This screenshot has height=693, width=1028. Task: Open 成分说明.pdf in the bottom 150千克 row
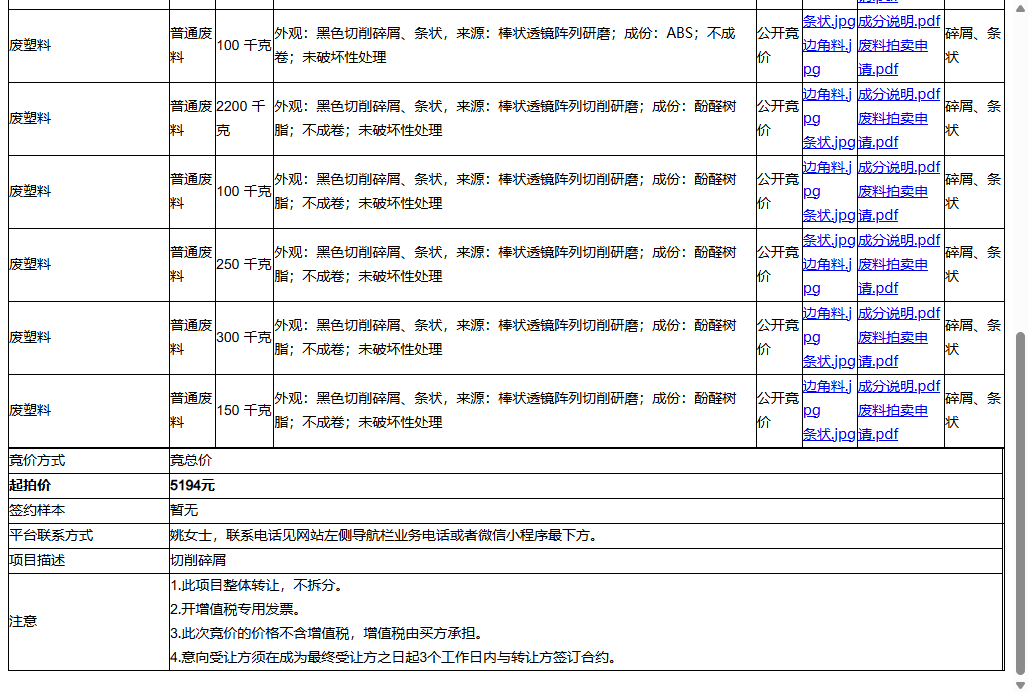[x=897, y=385]
